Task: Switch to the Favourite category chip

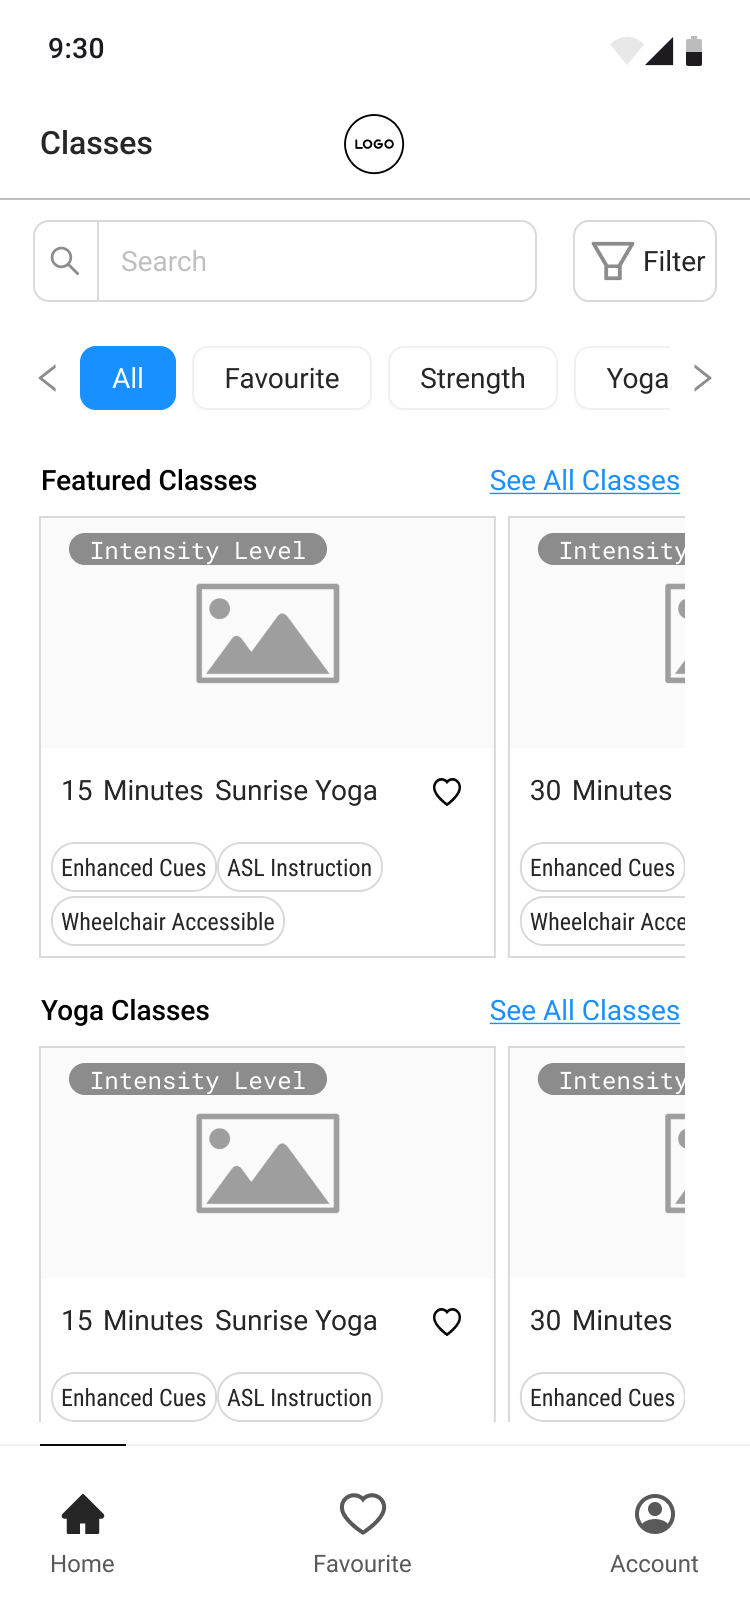Action: point(282,378)
